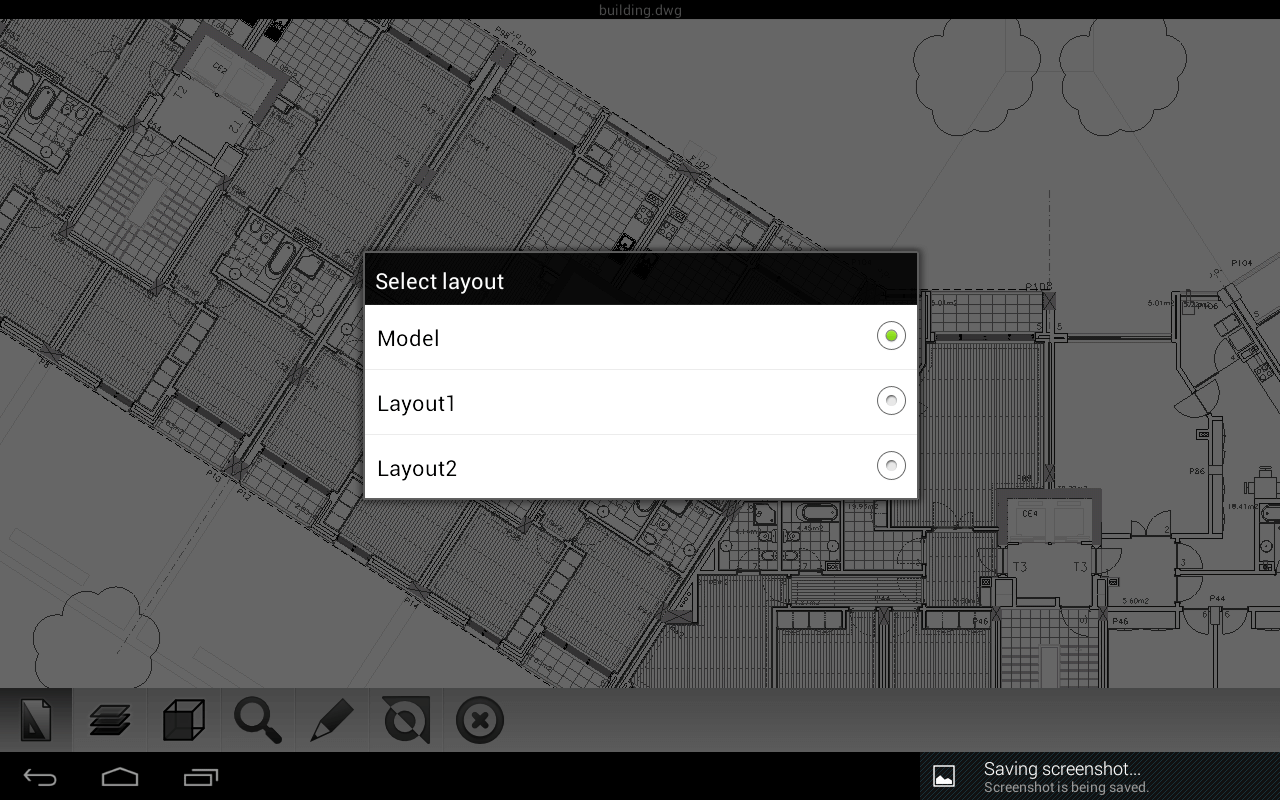
Task: Activate the zoom search tool
Action: (257, 719)
